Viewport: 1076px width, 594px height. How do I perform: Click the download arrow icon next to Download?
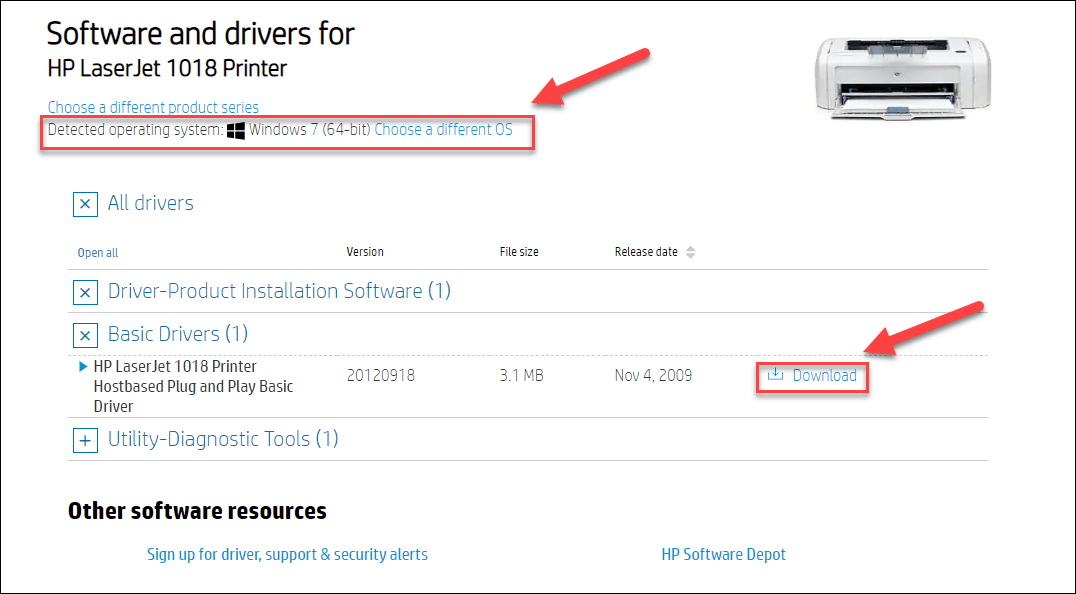pos(778,375)
